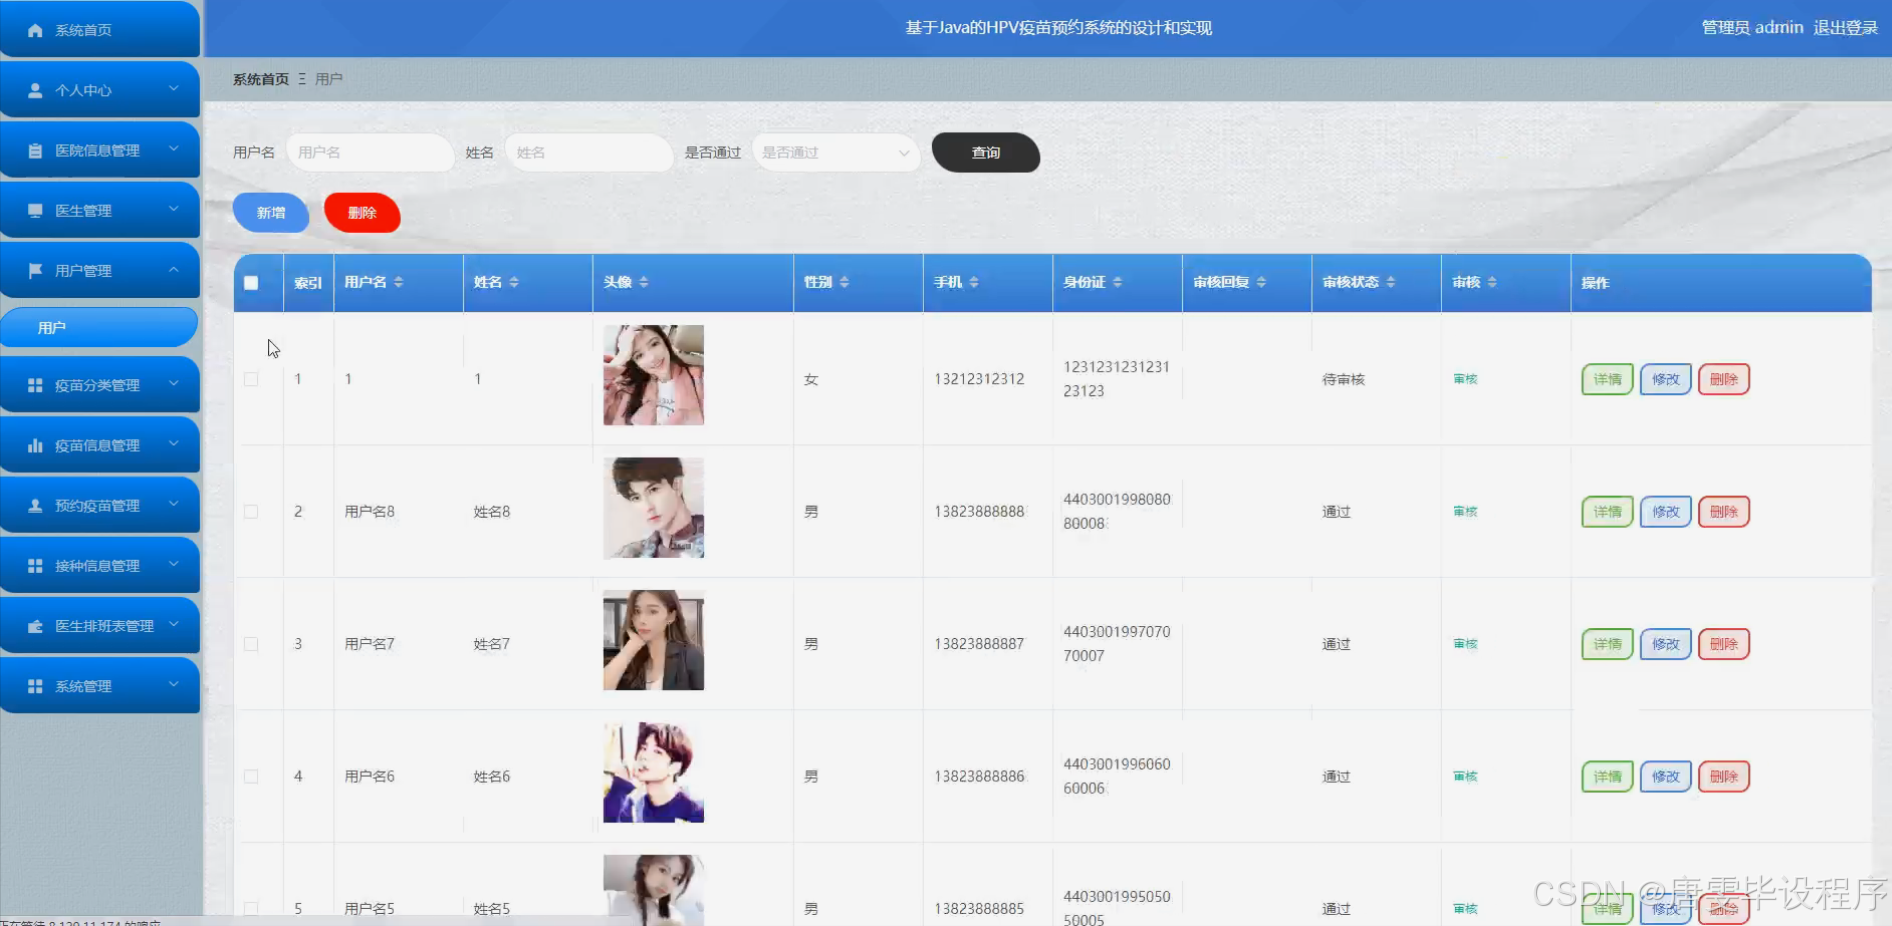This screenshot has height=926, width=1892.
Task: Click the grid icon for 疫苗分类管理
Action: point(35,385)
